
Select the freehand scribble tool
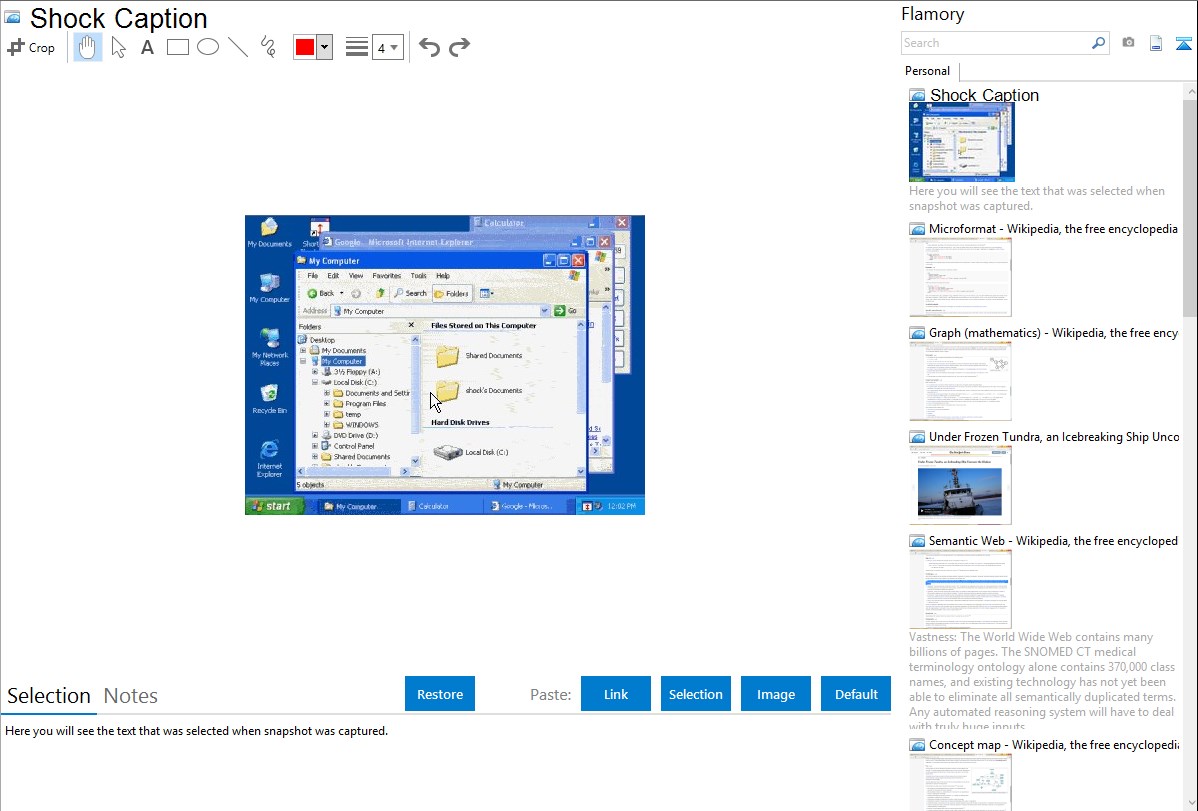268,47
